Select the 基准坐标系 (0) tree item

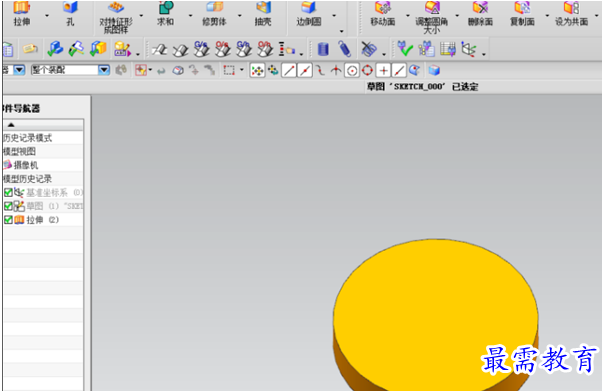pyautogui.click(x=54, y=192)
